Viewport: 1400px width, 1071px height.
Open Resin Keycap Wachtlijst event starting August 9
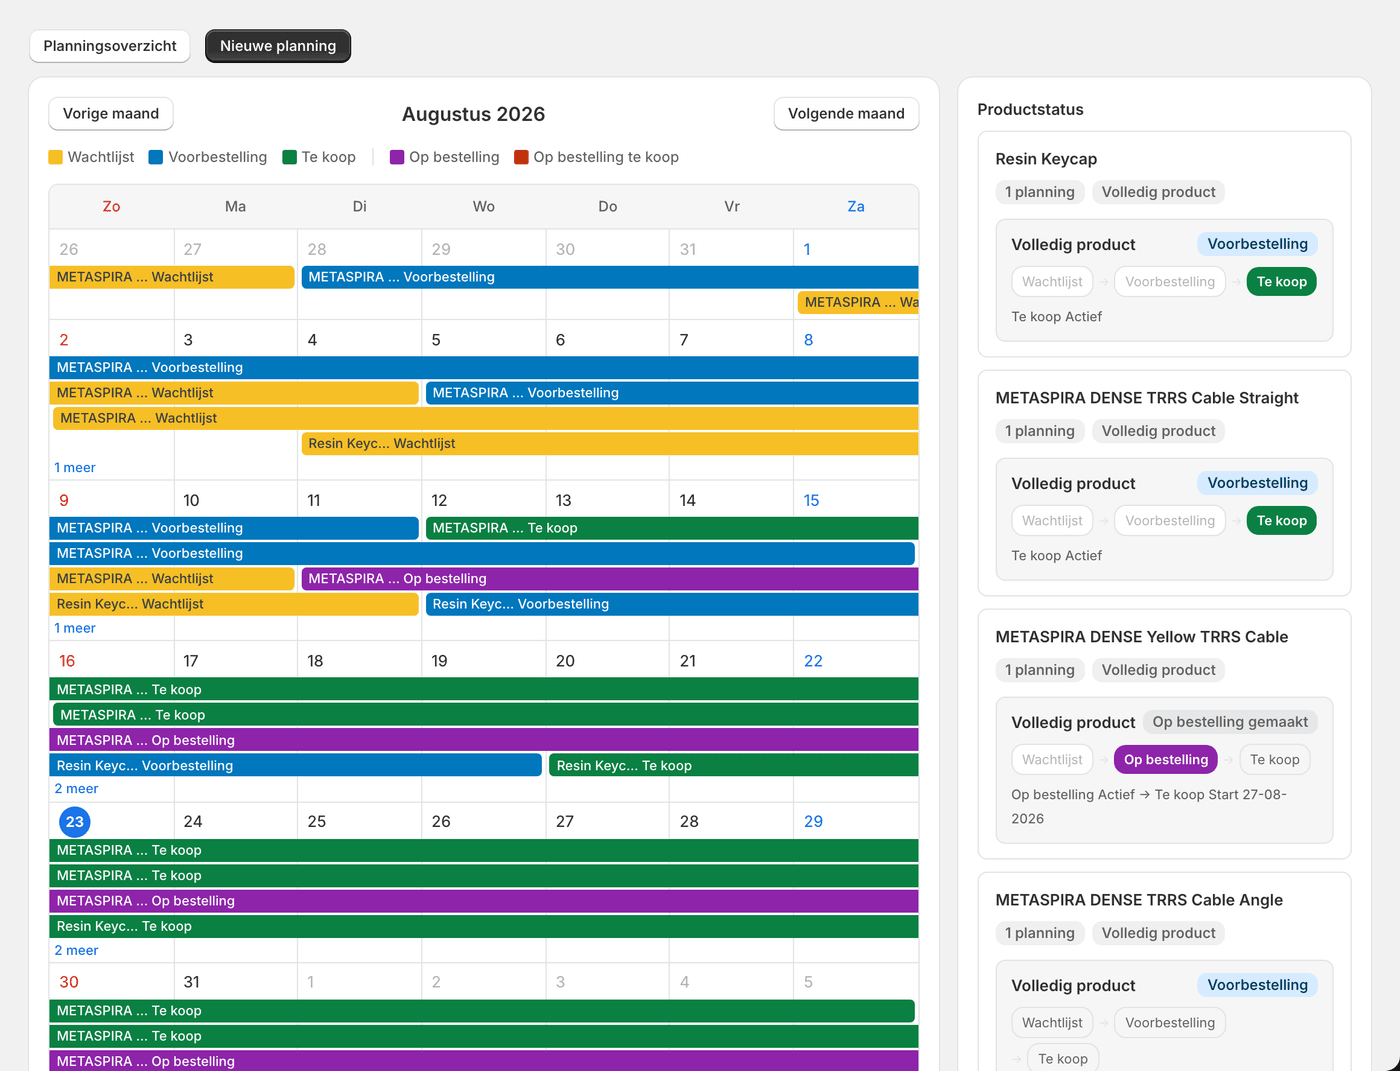(234, 604)
